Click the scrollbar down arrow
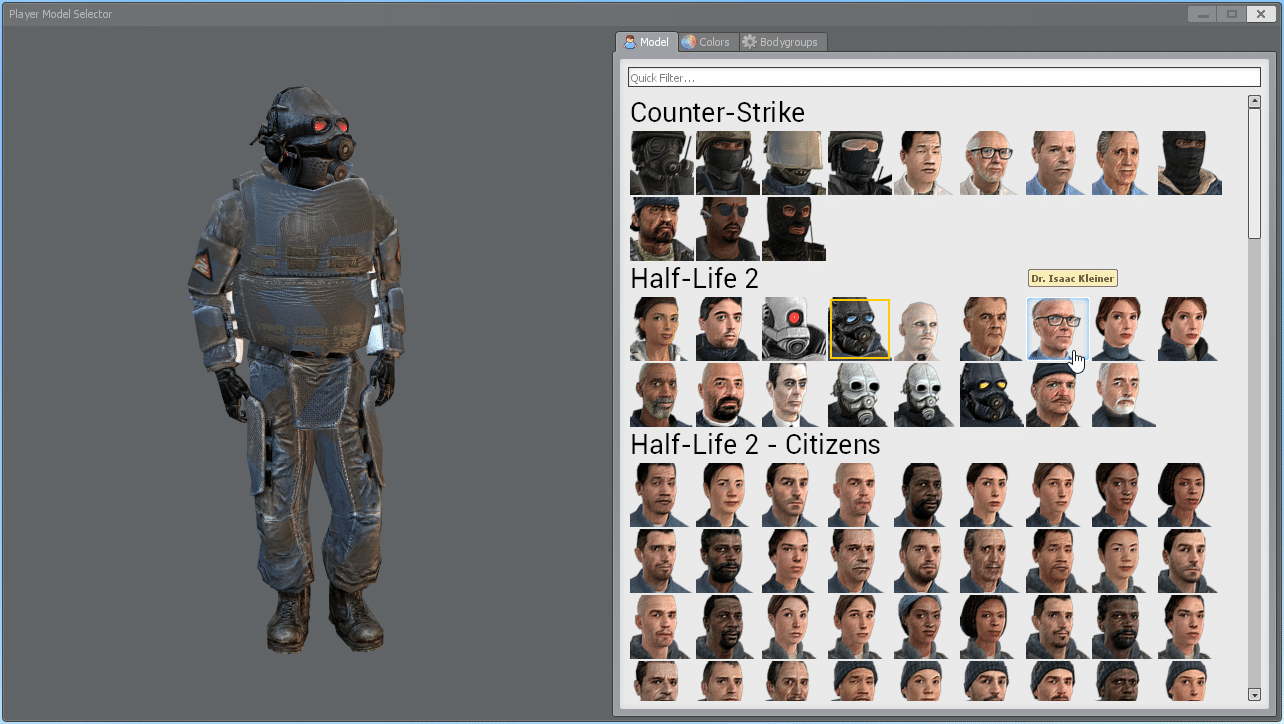 [x=1254, y=695]
